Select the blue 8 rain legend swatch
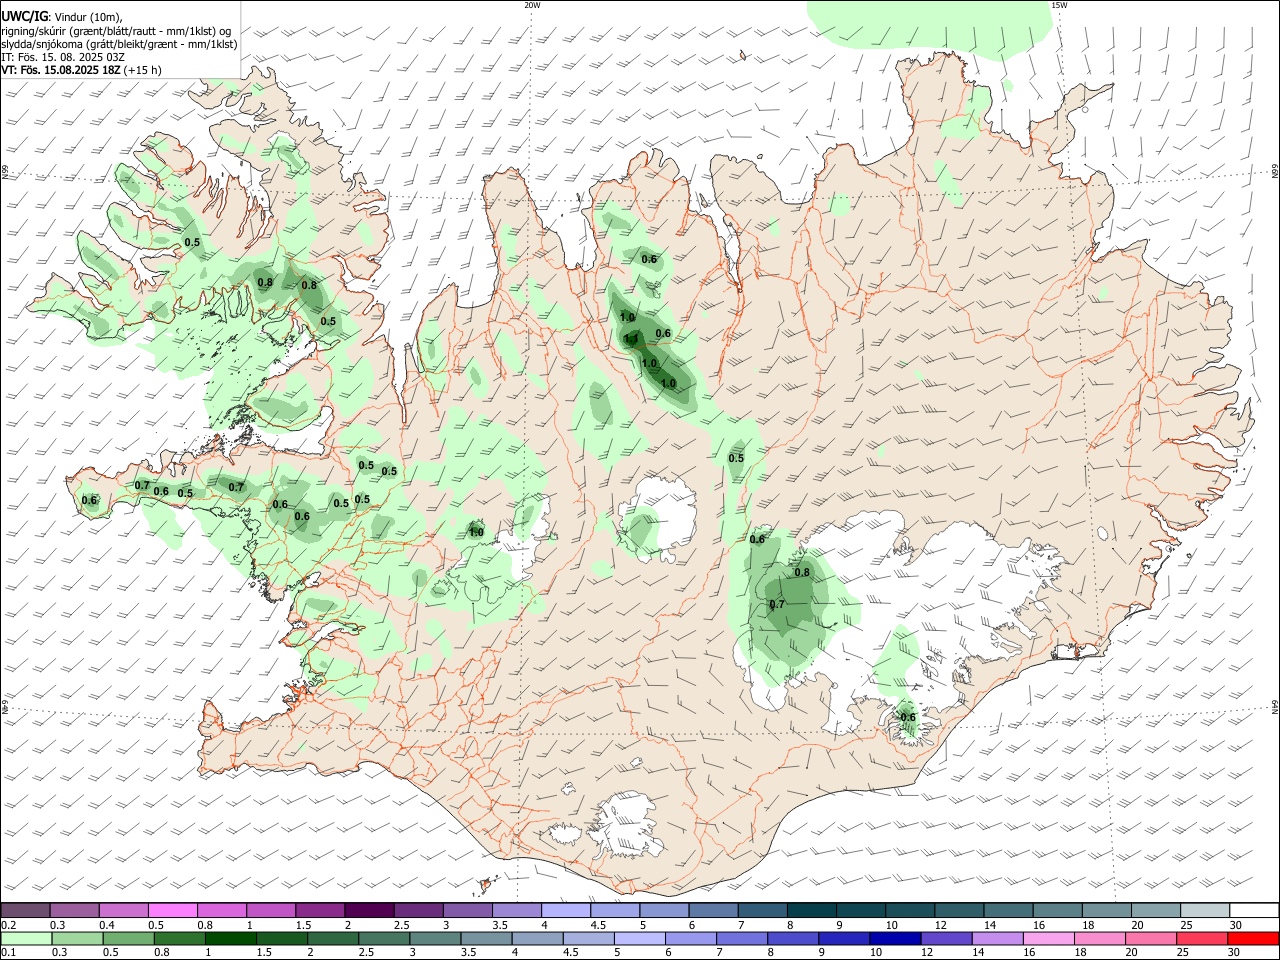The width and height of the screenshot is (1280, 960). (x=792, y=938)
